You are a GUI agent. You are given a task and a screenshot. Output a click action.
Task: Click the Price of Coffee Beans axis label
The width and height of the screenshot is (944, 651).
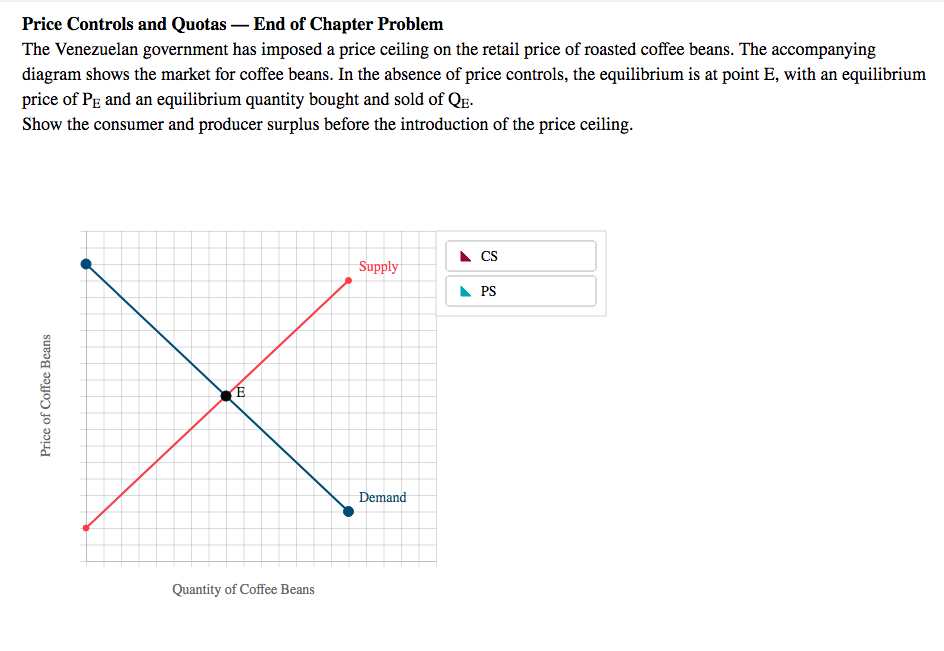(x=46, y=393)
